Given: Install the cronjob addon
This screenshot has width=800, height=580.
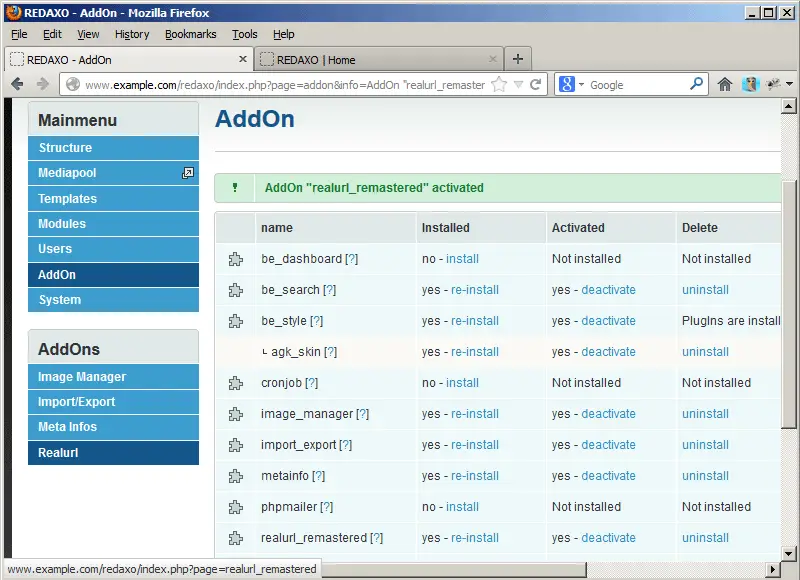Looking at the screenshot, I should tap(462, 383).
